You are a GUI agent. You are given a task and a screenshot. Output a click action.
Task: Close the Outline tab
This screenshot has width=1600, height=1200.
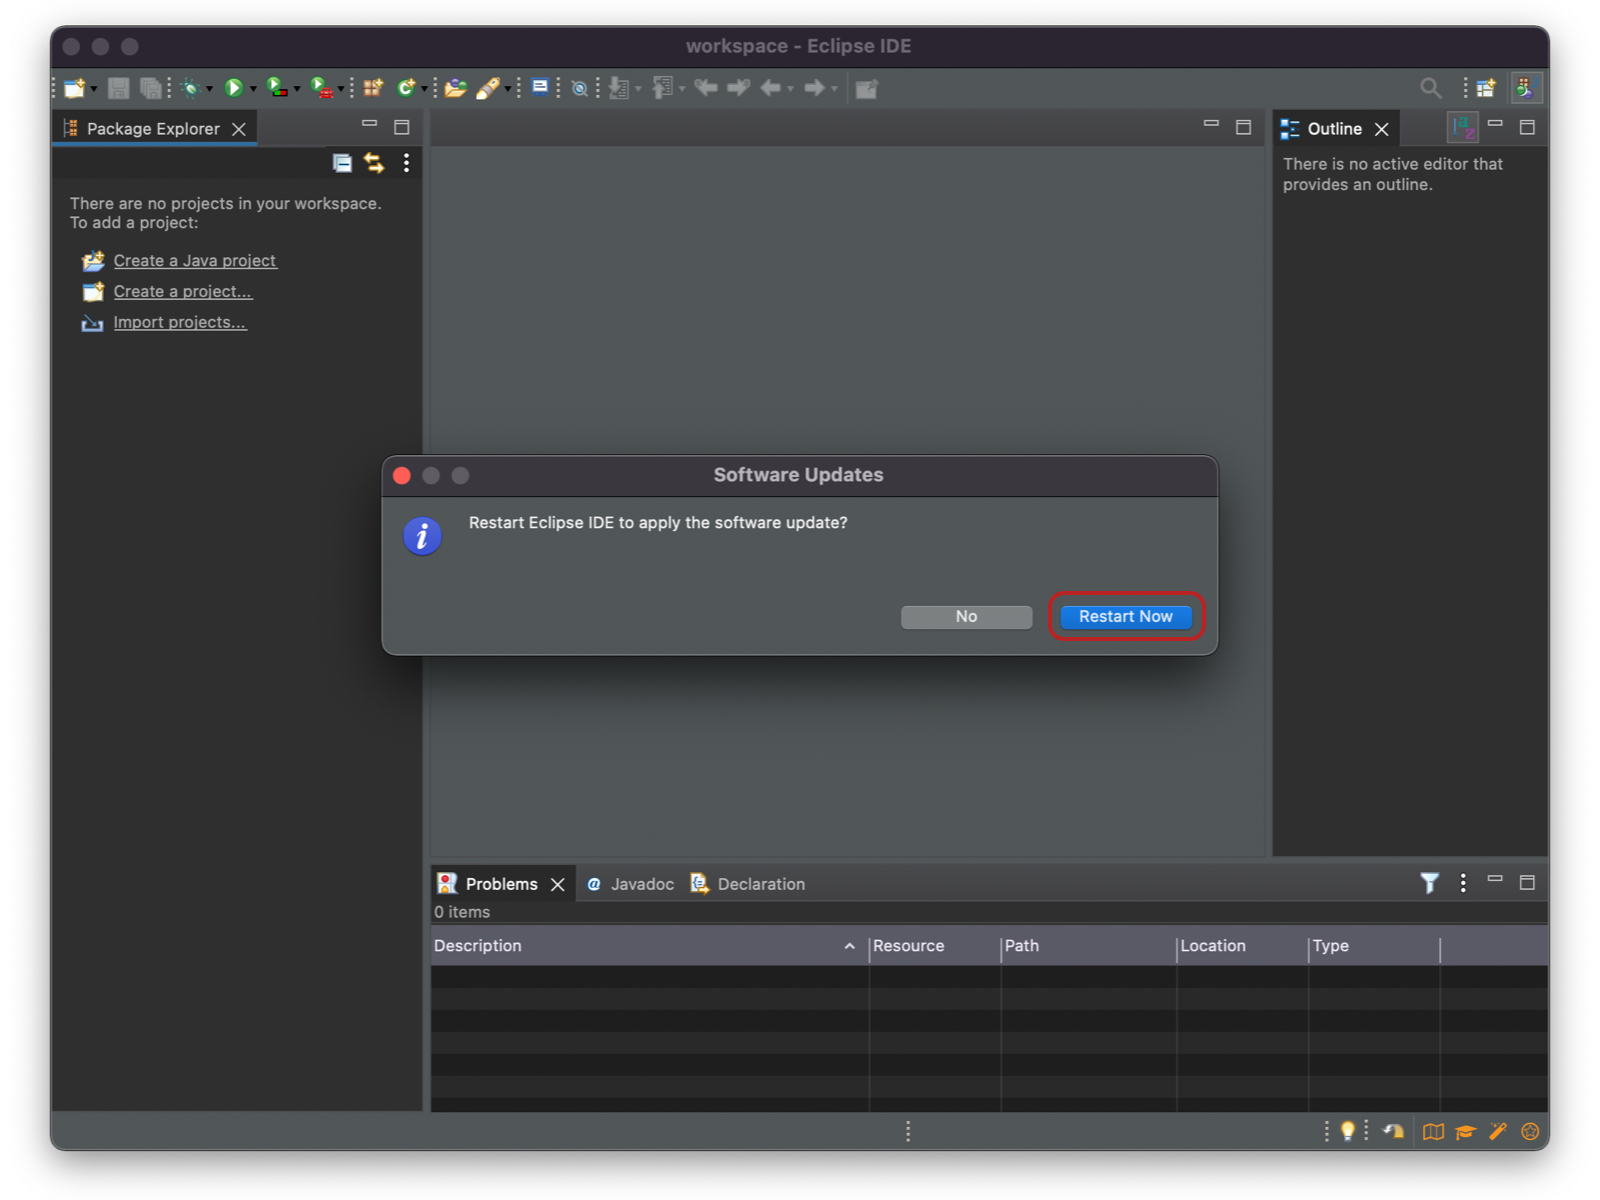1382,129
